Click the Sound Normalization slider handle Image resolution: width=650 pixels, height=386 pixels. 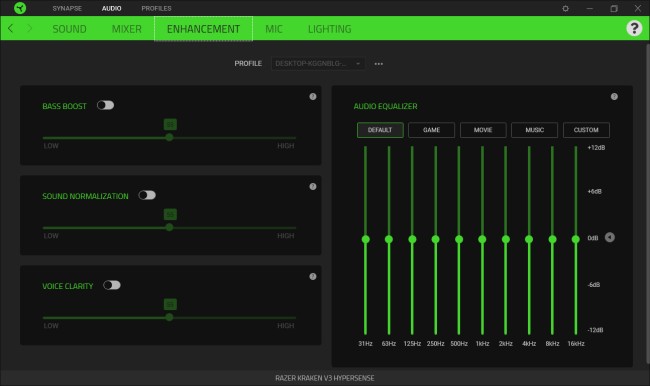(169, 227)
